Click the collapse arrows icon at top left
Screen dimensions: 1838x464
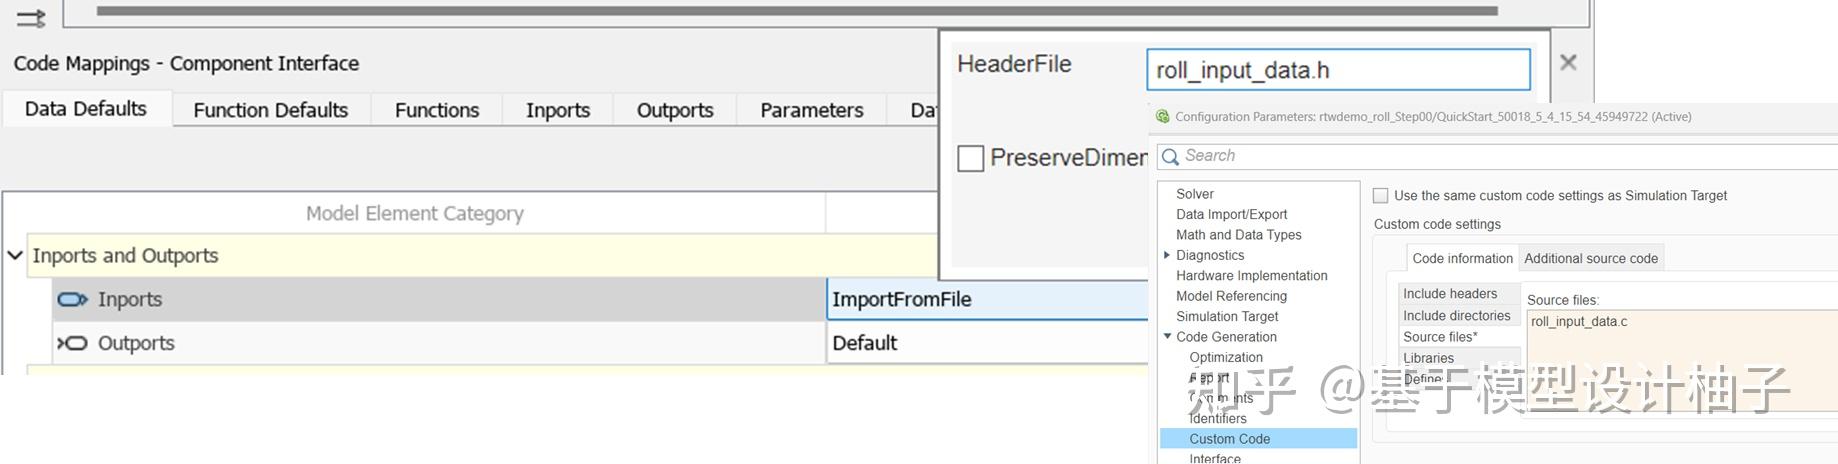[x=31, y=18]
